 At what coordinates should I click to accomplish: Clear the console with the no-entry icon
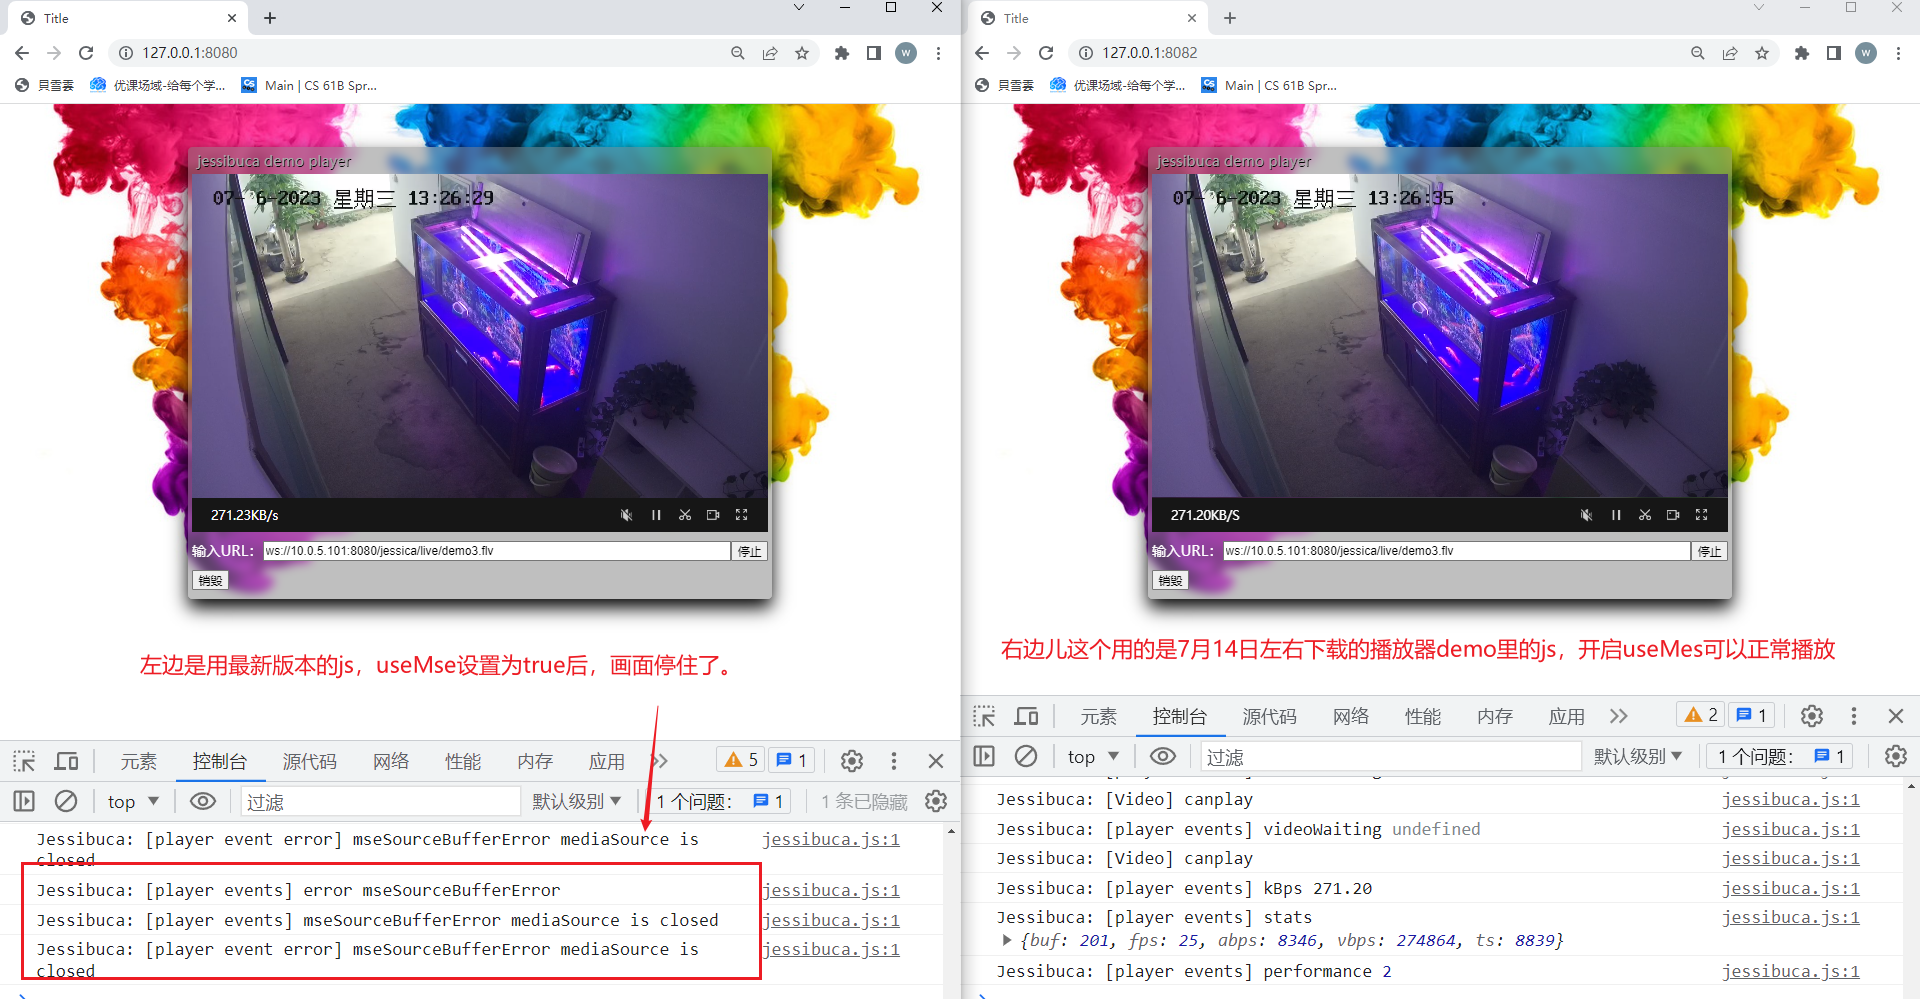[x=66, y=800]
